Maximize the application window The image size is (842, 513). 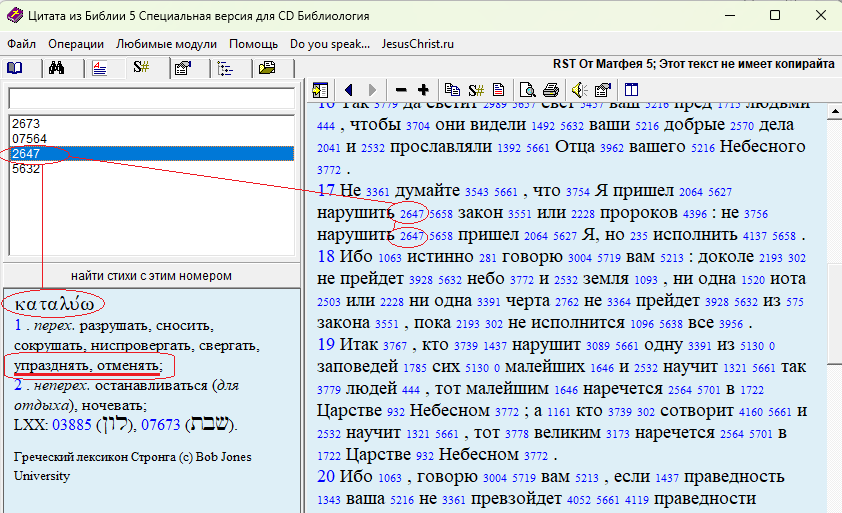(x=775, y=15)
